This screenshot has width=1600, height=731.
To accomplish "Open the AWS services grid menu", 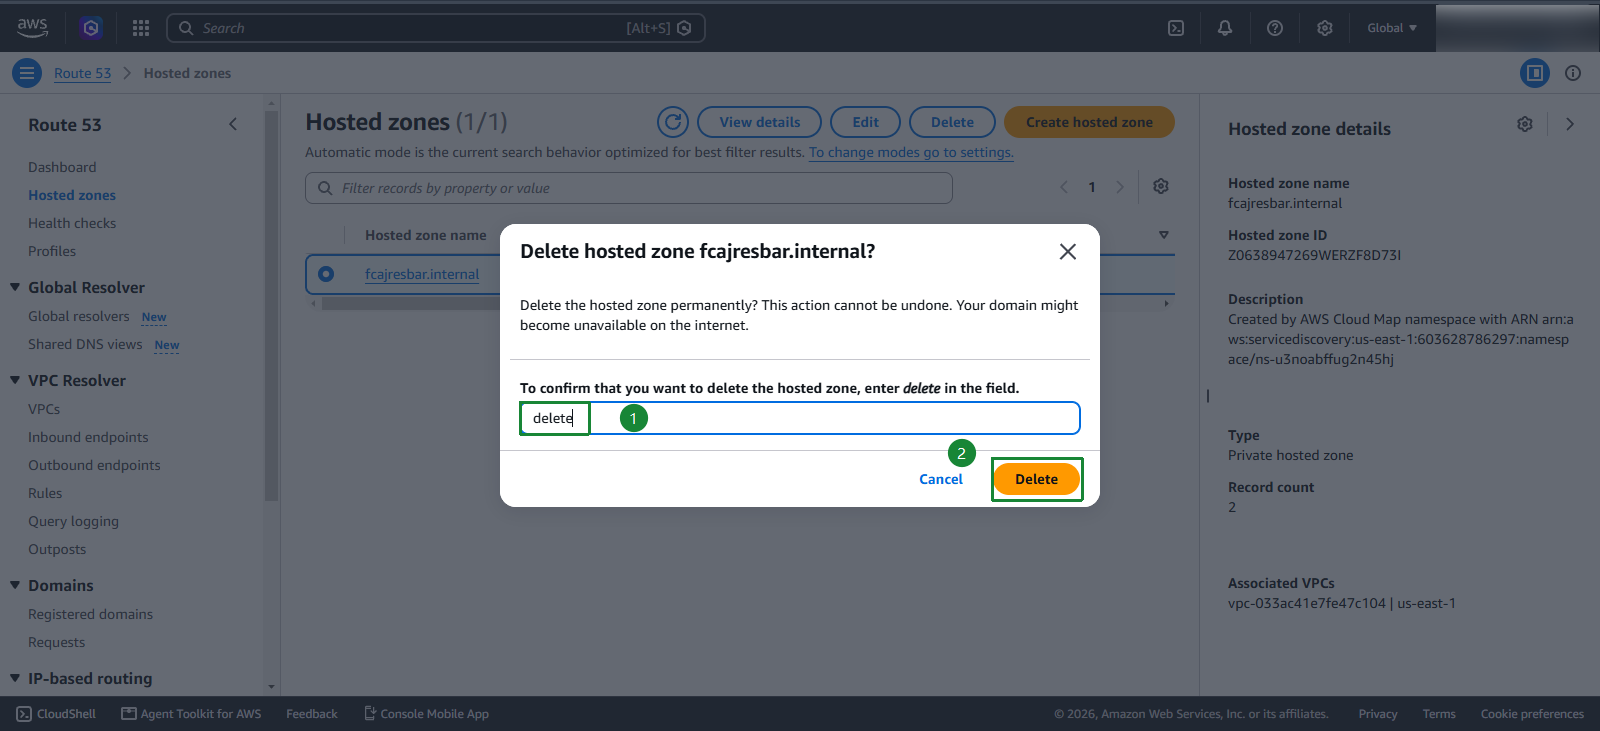I will point(141,28).
